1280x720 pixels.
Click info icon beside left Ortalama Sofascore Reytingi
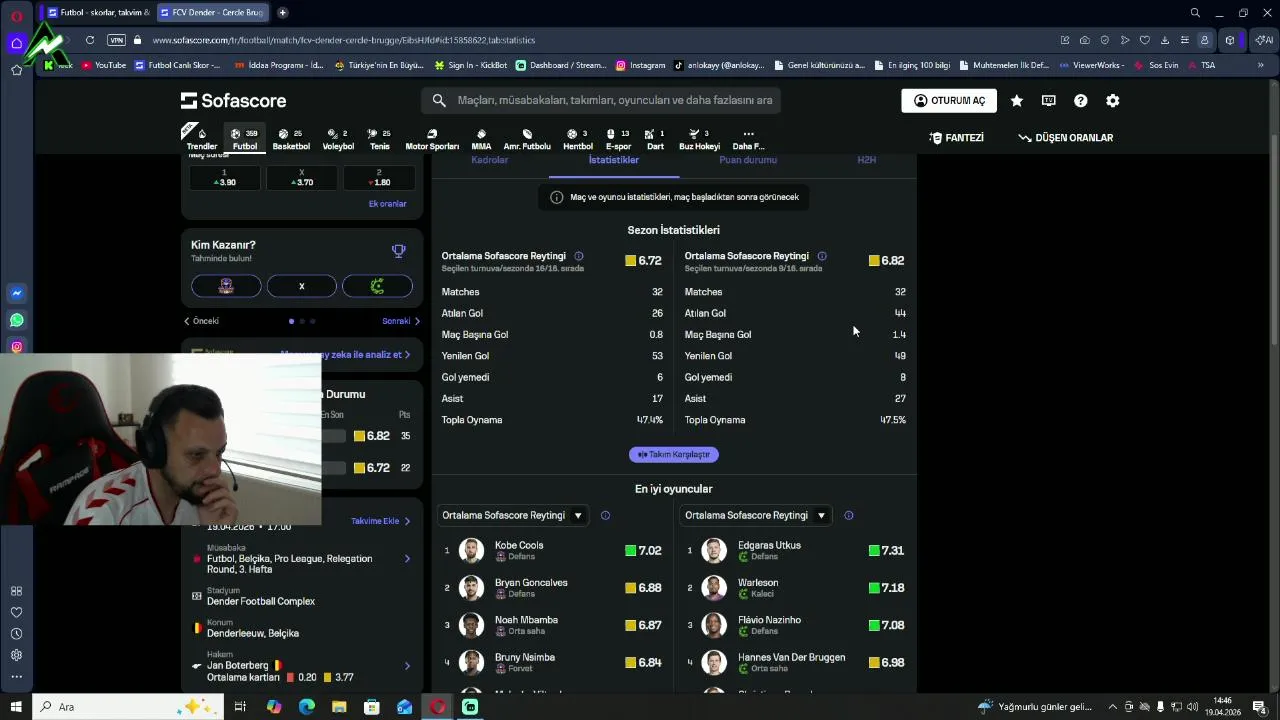(579, 256)
